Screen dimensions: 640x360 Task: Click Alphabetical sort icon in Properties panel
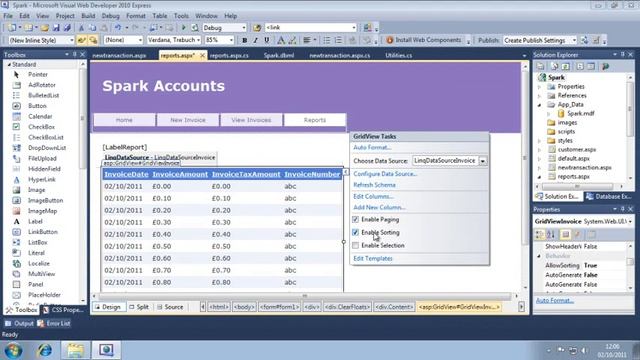click(551, 234)
